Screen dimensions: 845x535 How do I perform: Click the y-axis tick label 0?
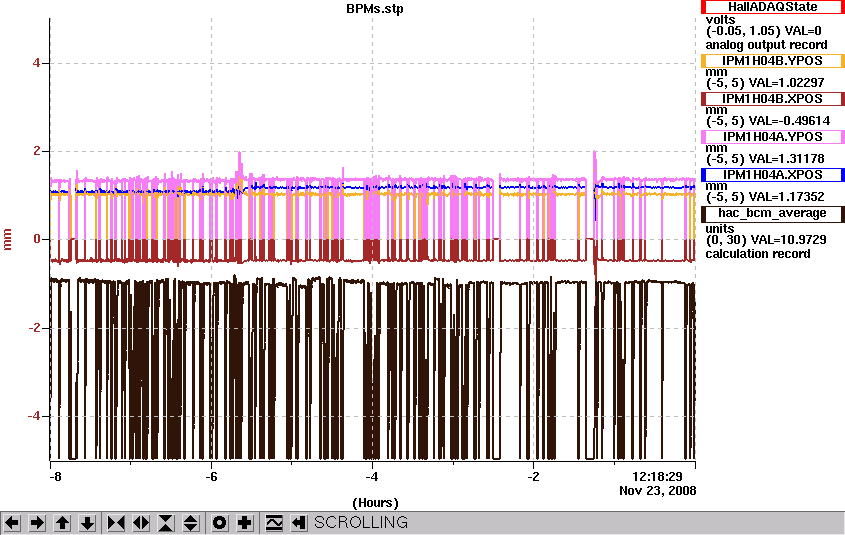36,239
